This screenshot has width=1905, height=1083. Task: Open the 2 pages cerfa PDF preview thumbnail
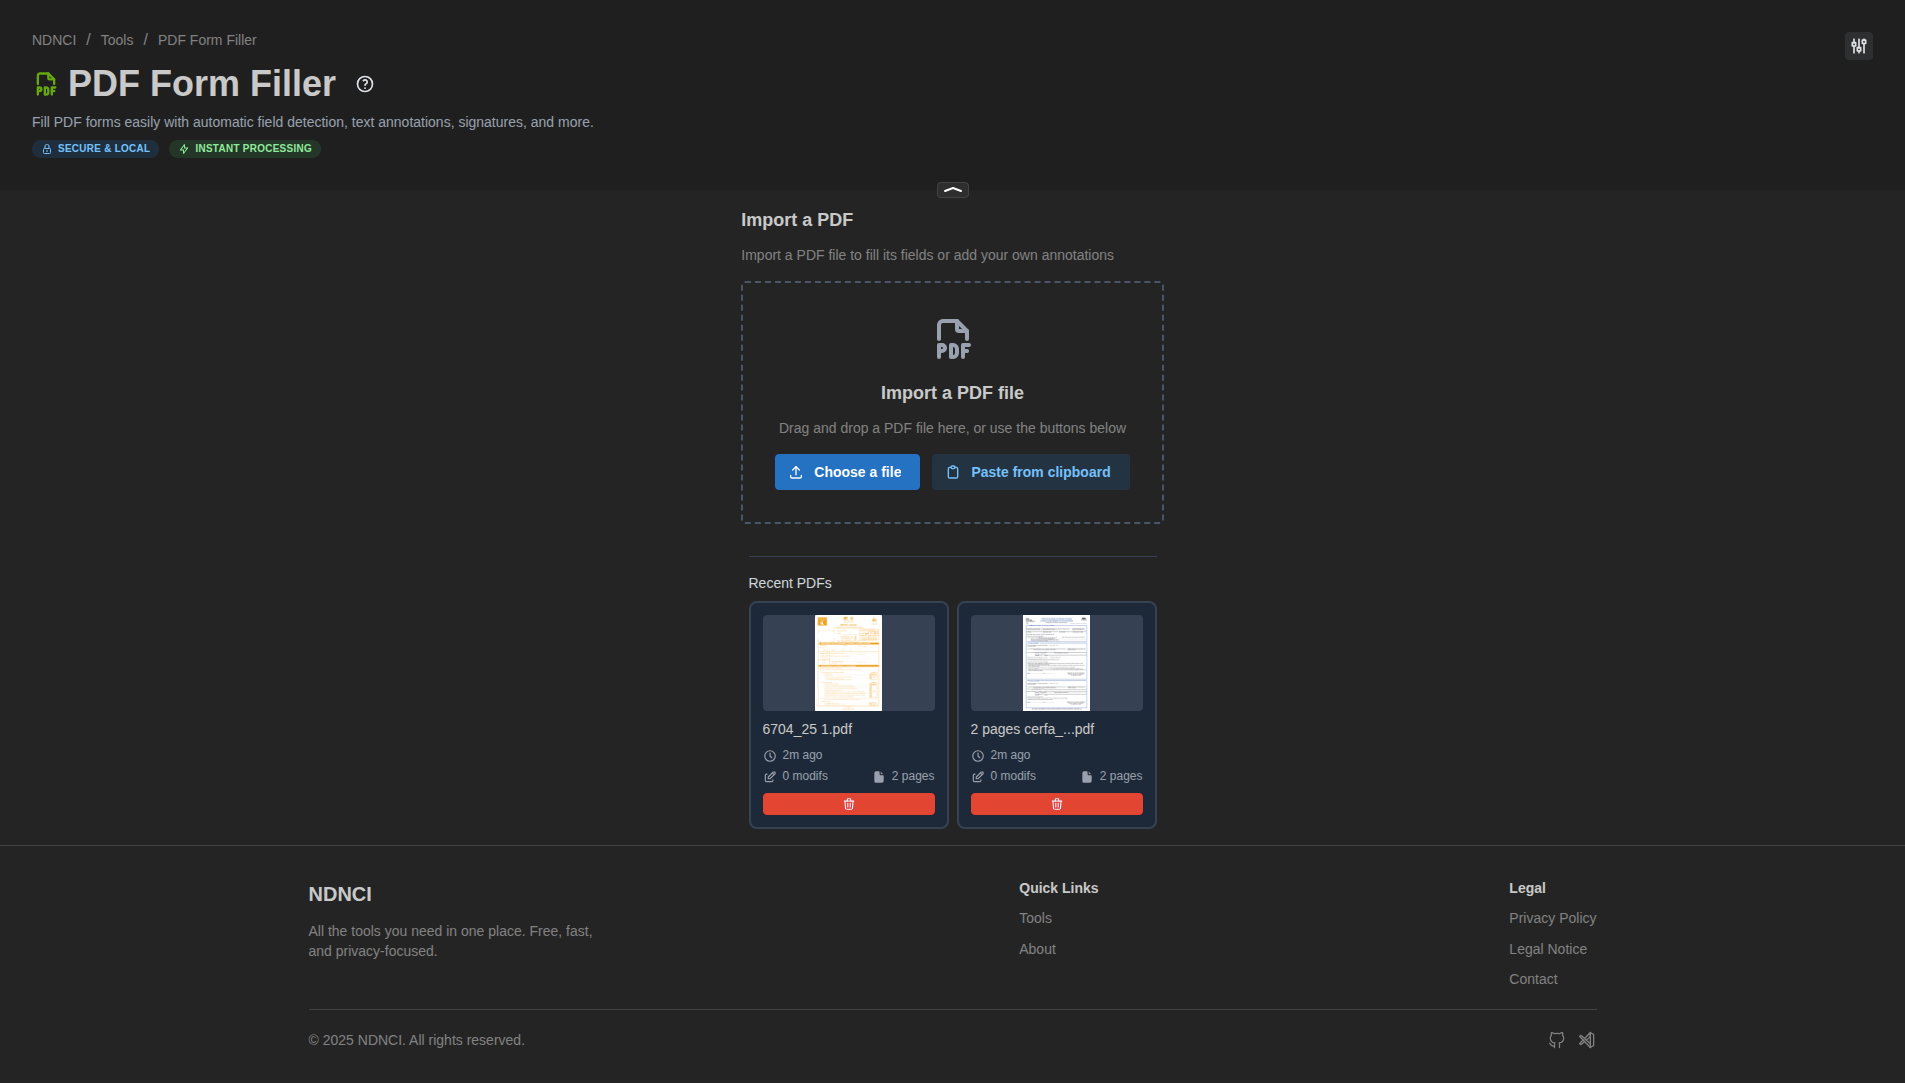tap(1056, 662)
